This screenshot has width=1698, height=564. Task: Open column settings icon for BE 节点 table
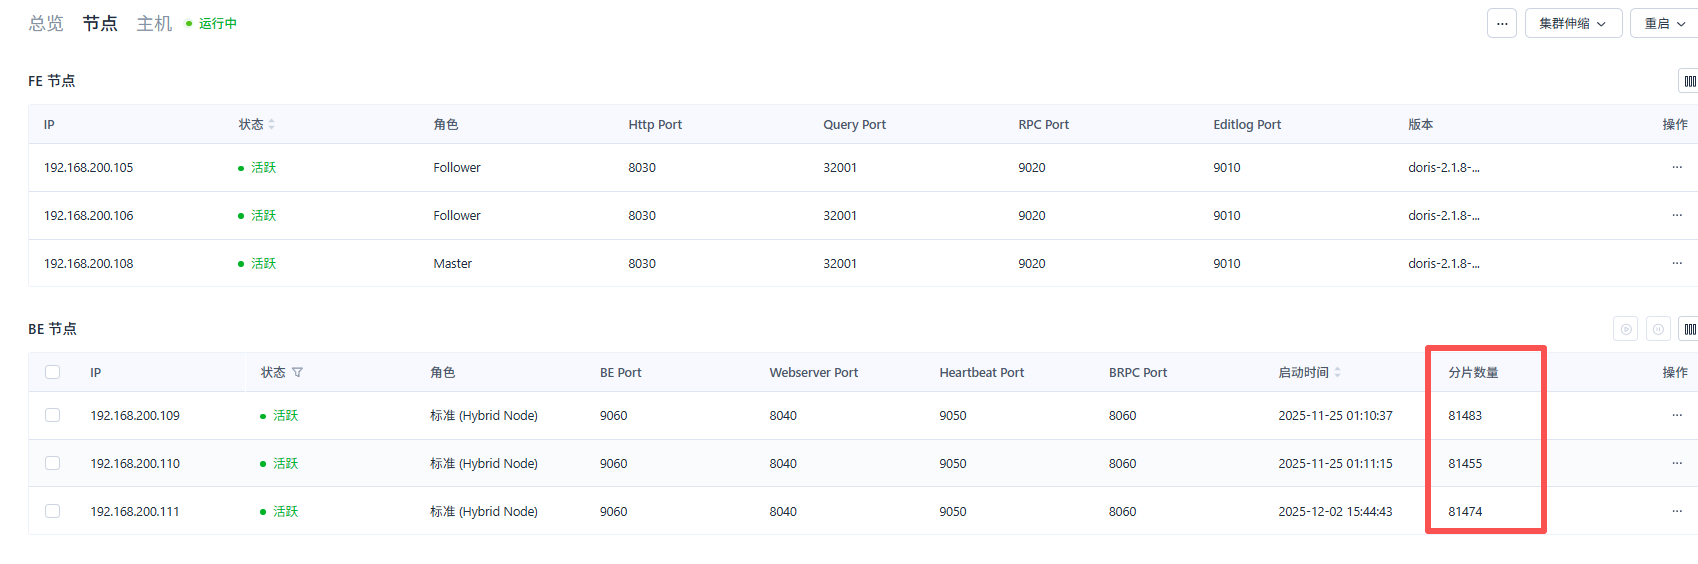[1689, 329]
